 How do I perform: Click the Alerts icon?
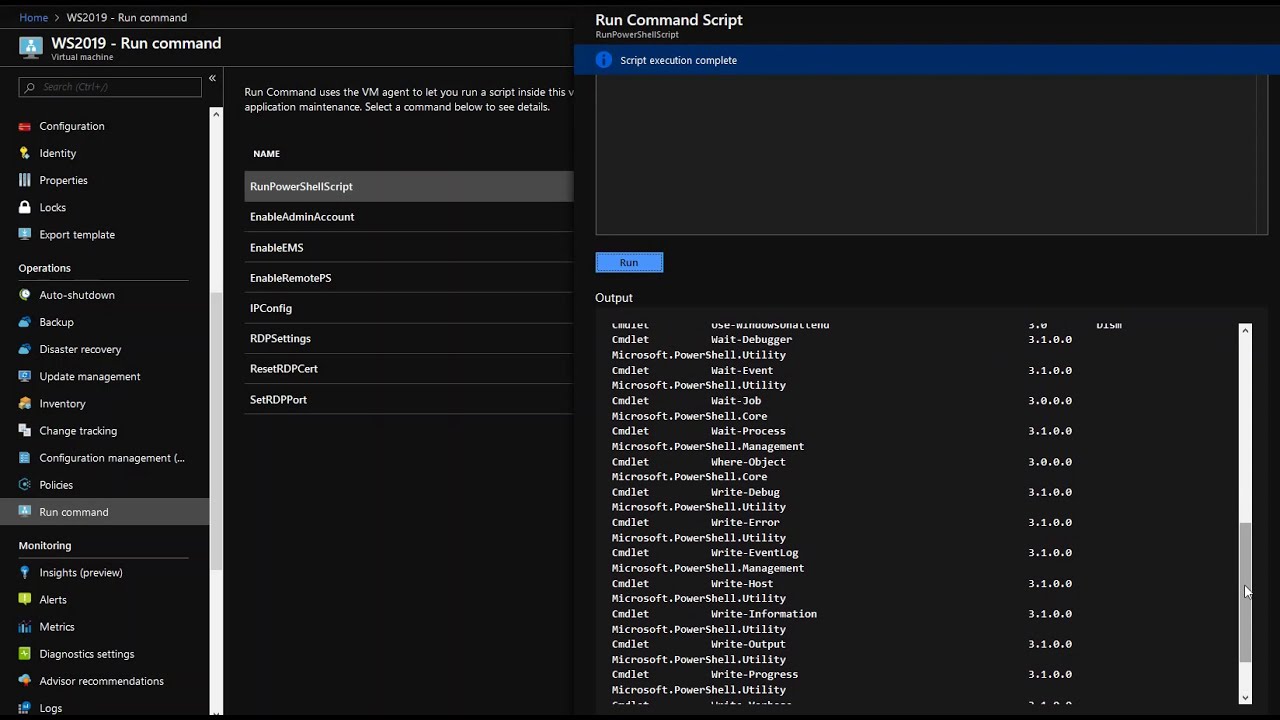(25, 599)
